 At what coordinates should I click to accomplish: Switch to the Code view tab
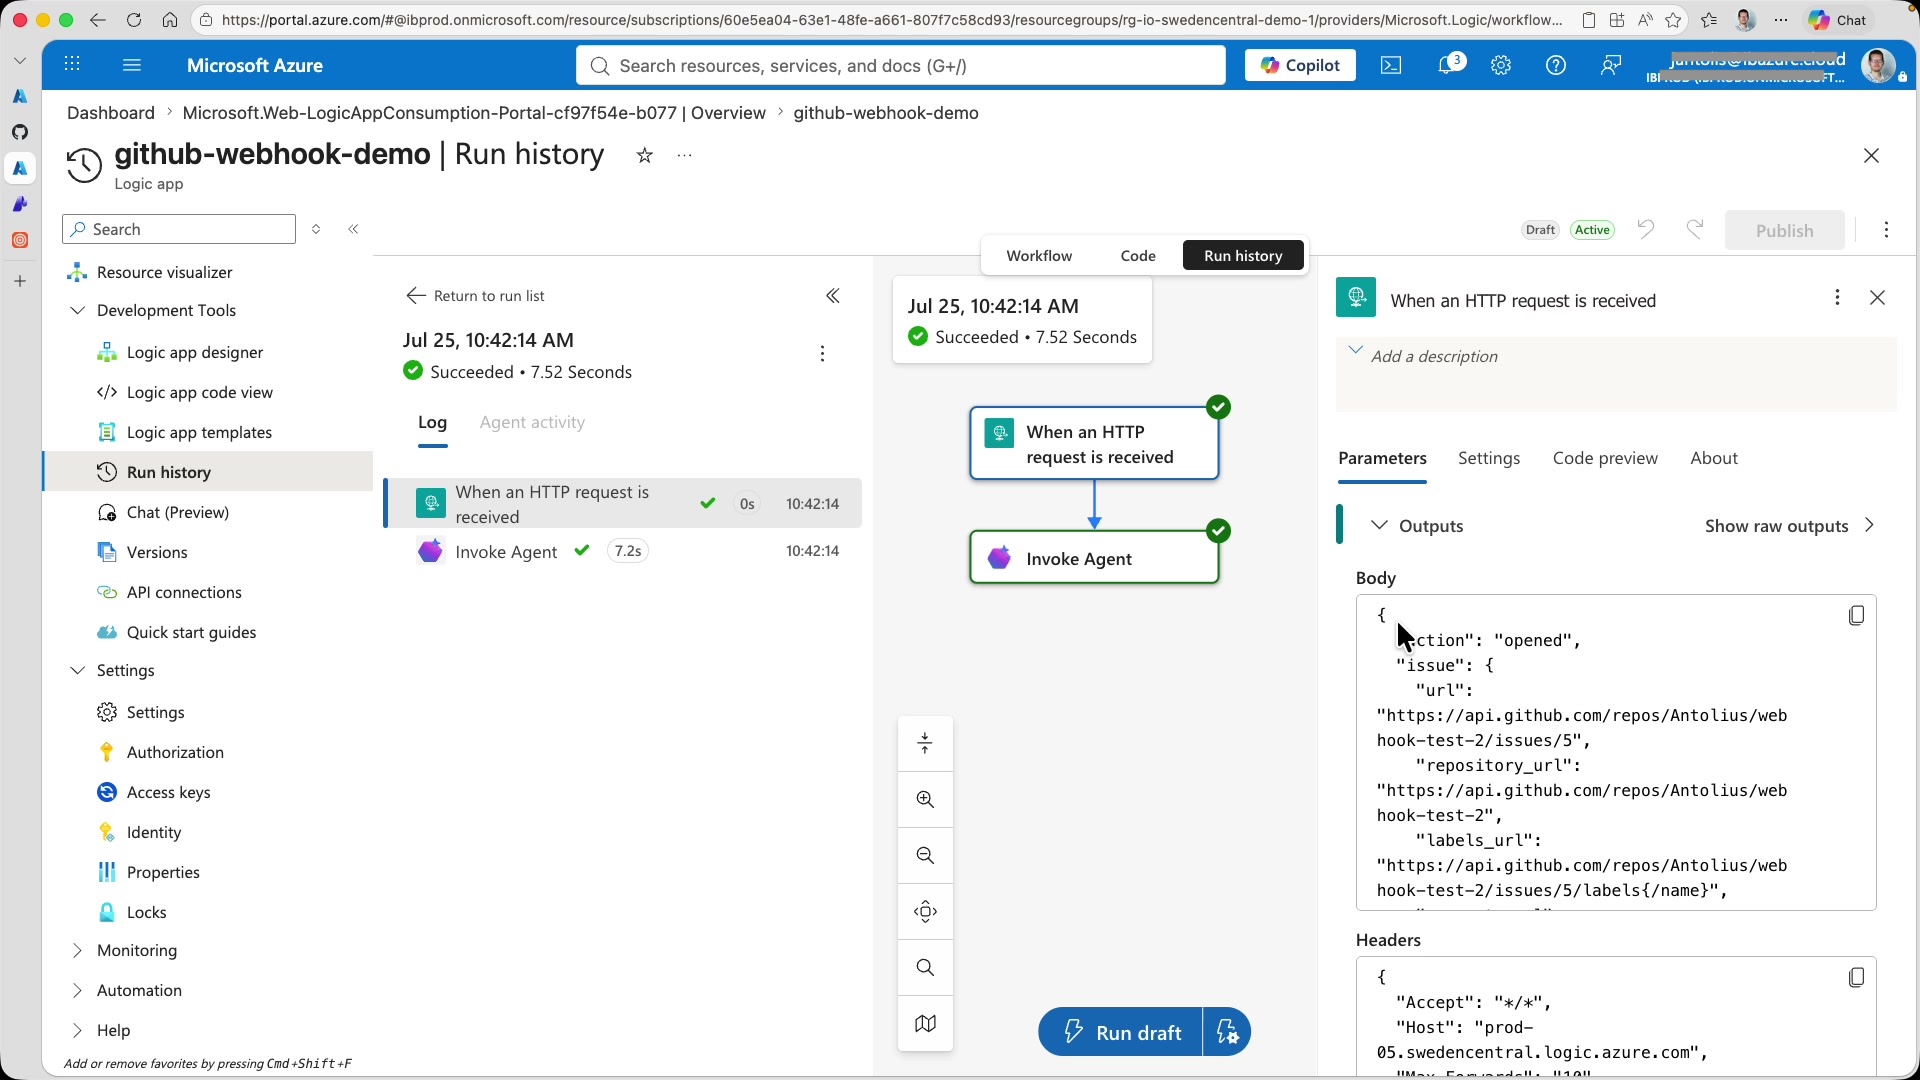pos(1138,256)
